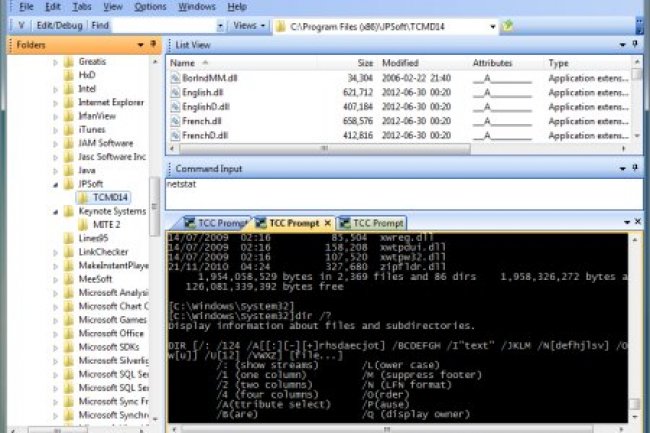Select the English.dll file
The image size is (650, 433).
[203, 92]
